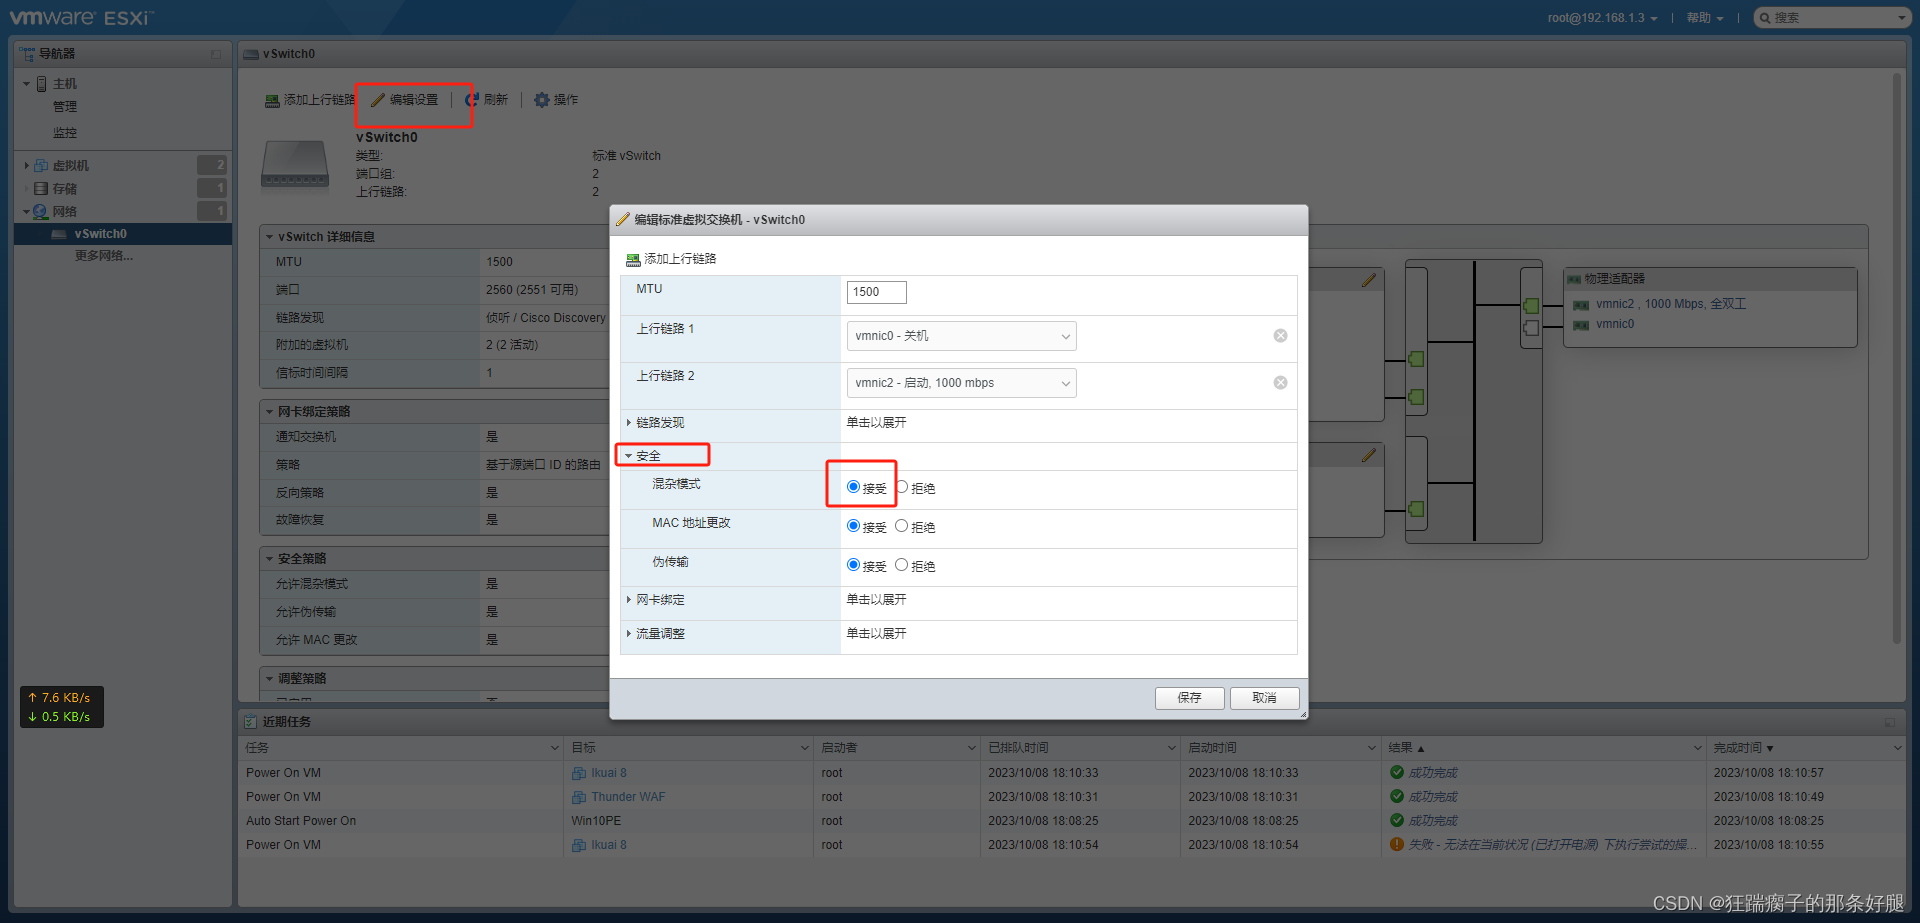Open the 上行链路 2 vmnic2 dropdown
The width and height of the screenshot is (1920, 923).
click(x=962, y=383)
